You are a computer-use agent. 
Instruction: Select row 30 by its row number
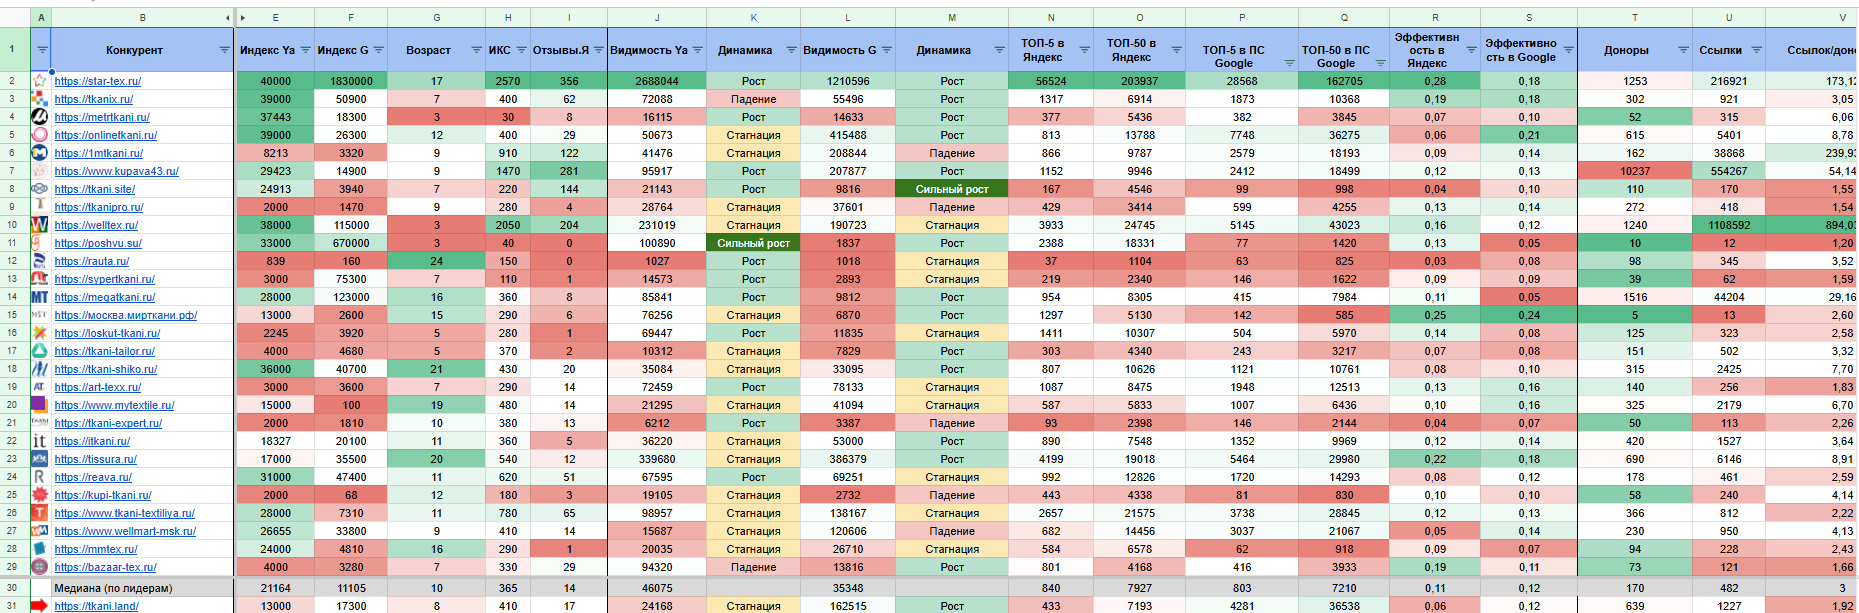tap(12, 588)
